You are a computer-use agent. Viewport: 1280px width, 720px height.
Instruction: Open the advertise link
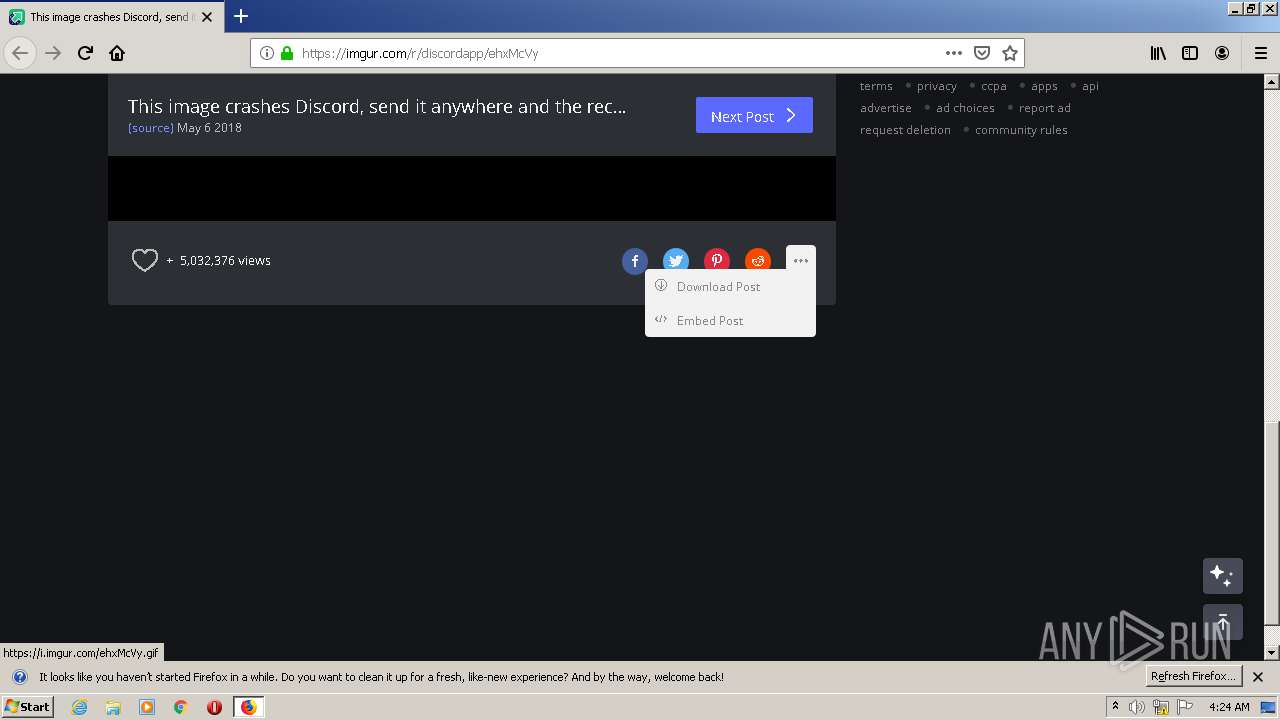pos(886,108)
